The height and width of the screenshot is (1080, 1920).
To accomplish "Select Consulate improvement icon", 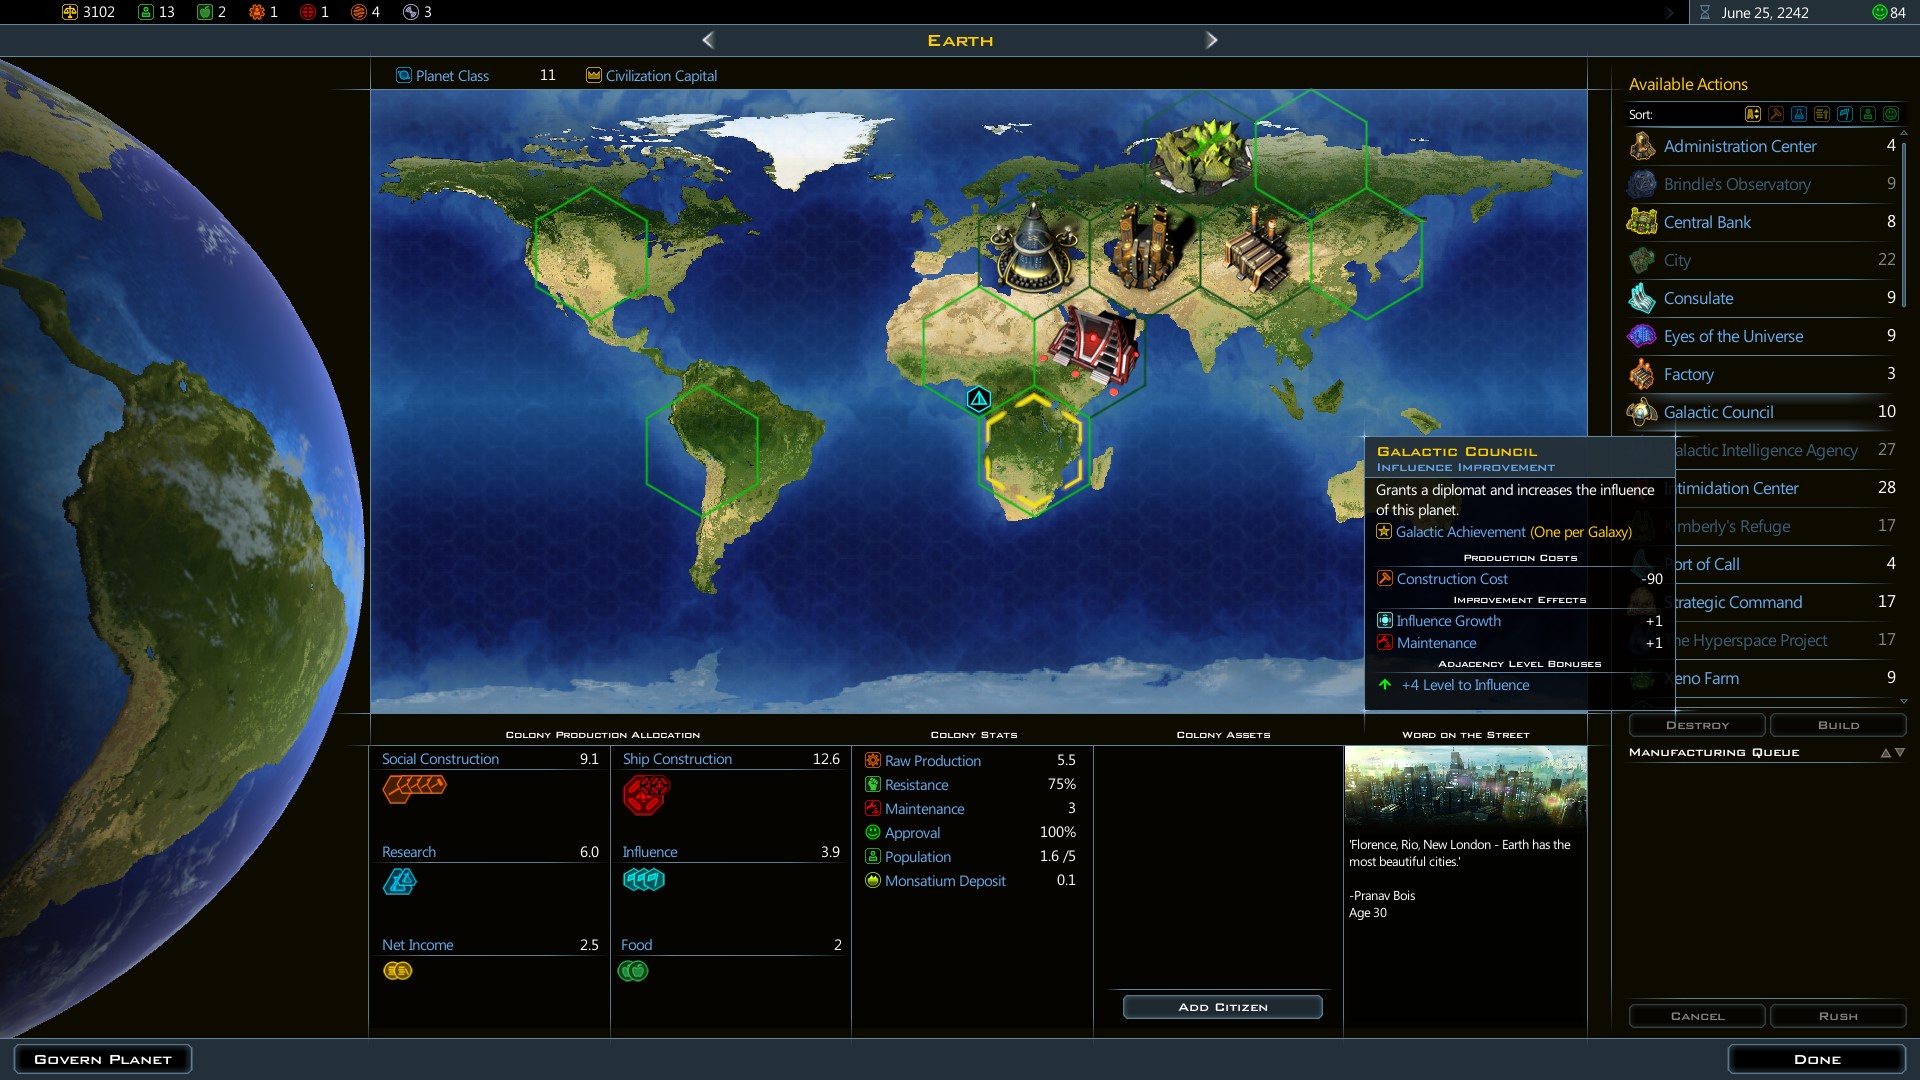I will tap(1642, 298).
